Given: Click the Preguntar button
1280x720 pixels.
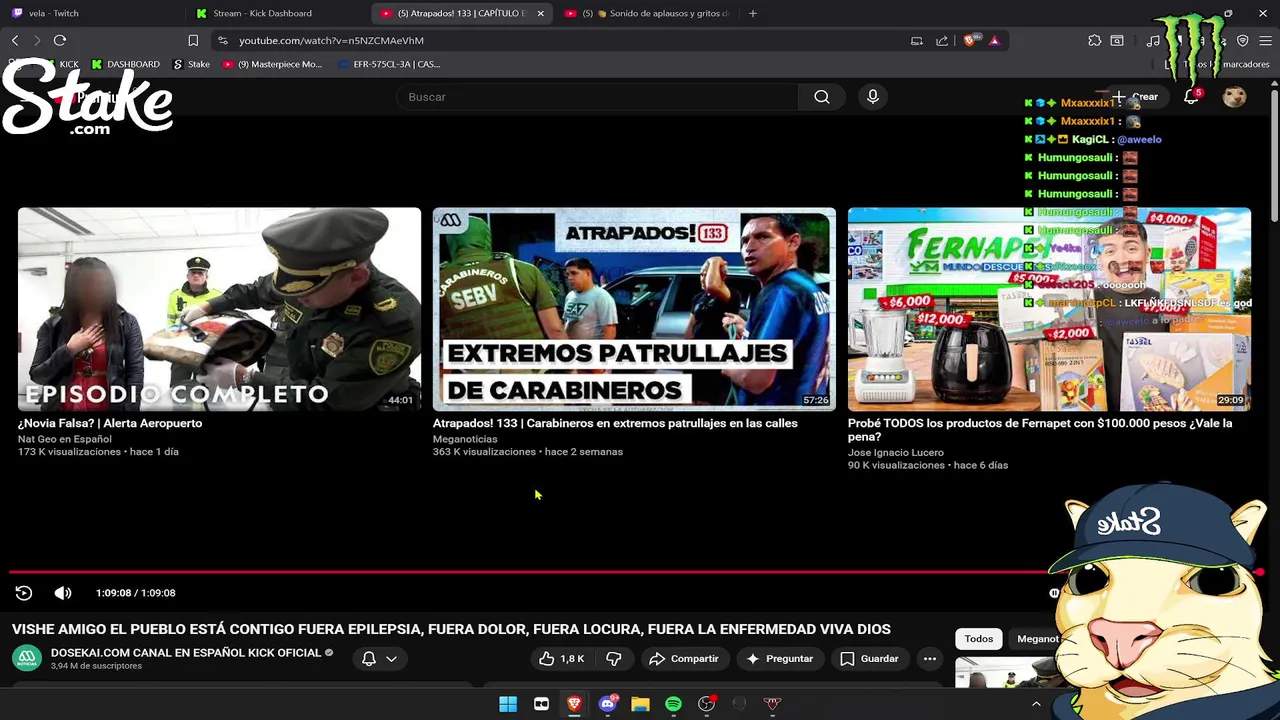Looking at the screenshot, I should pos(779,659).
